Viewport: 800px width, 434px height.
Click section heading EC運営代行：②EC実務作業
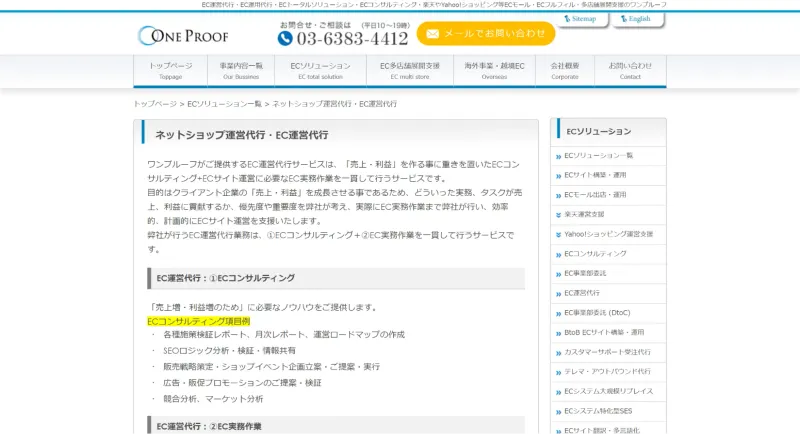(x=209, y=426)
